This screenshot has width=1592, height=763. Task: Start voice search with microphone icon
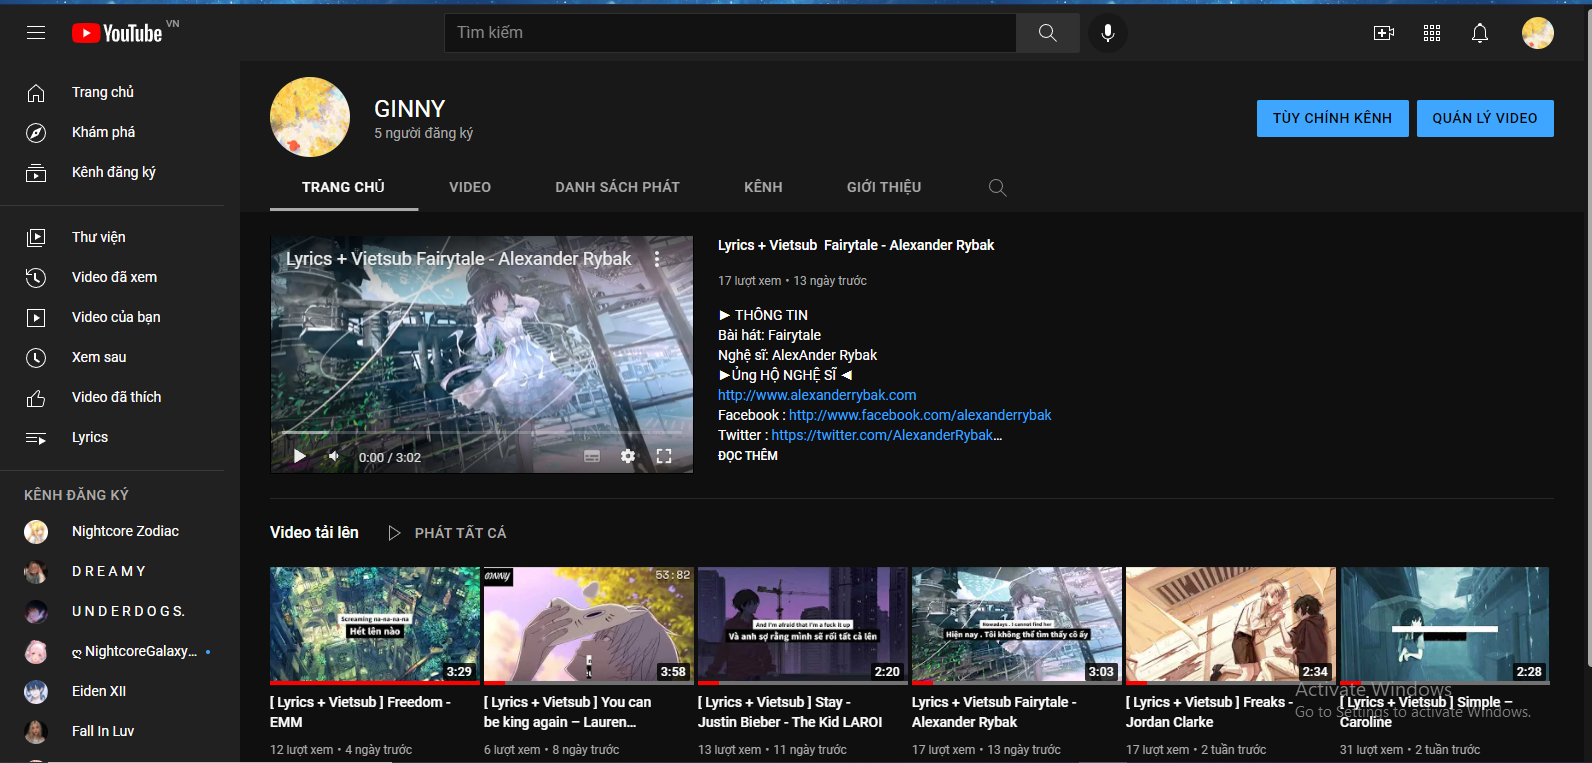[1108, 33]
